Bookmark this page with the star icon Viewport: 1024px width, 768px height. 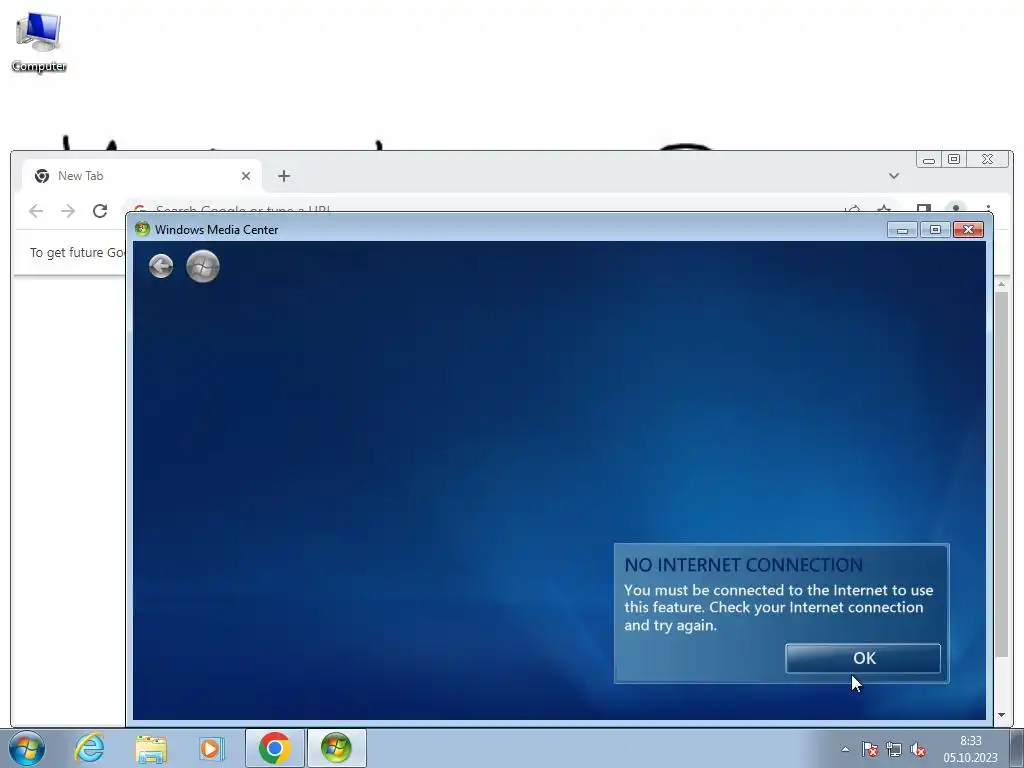(884, 209)
